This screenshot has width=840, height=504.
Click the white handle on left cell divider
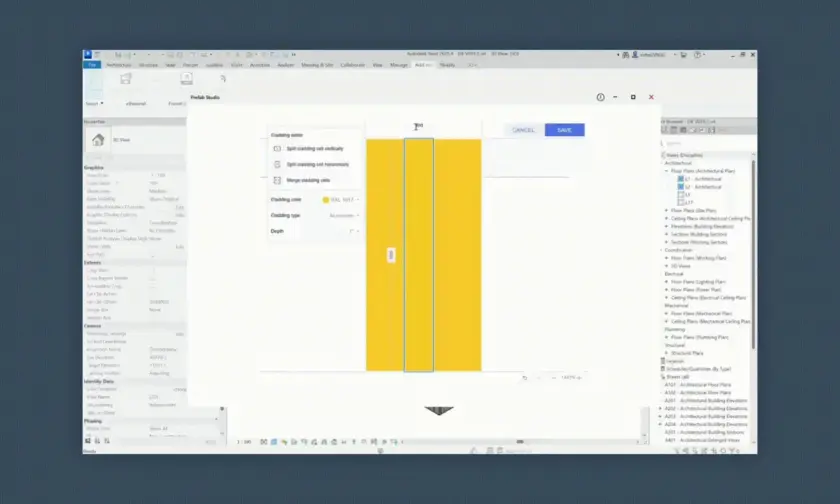point(391,255)
